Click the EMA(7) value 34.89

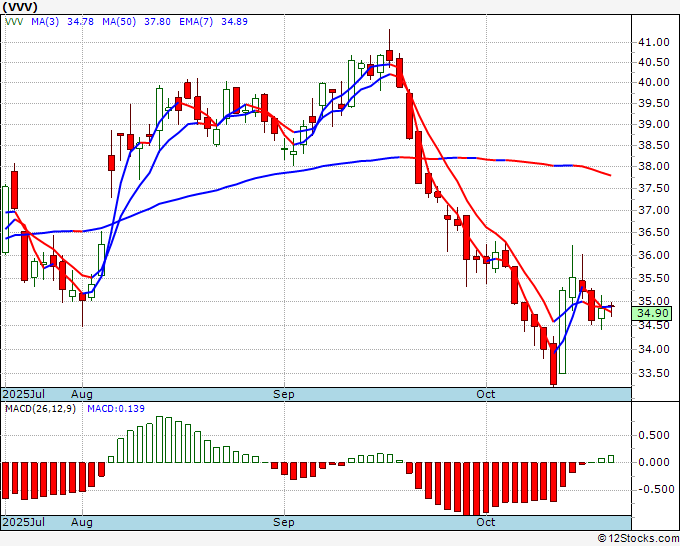click(x=234, y=21)
